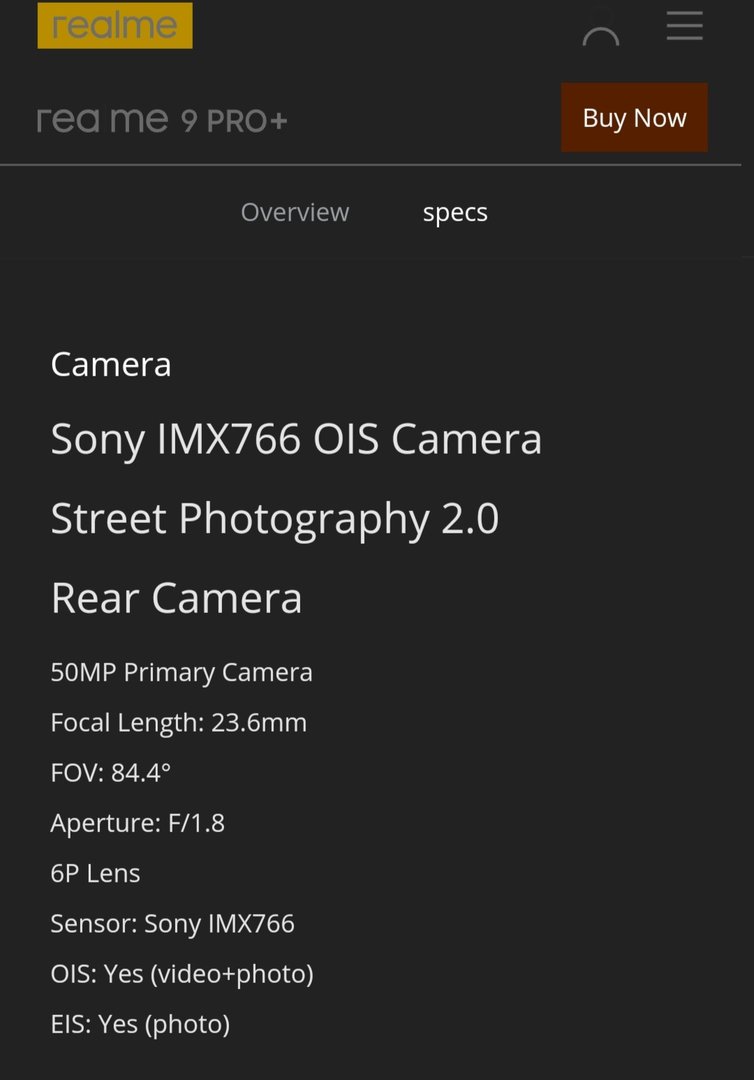This screenshot has width=754, height=1080.
Task: Open the hamburger menu
Action: point(685,26)
